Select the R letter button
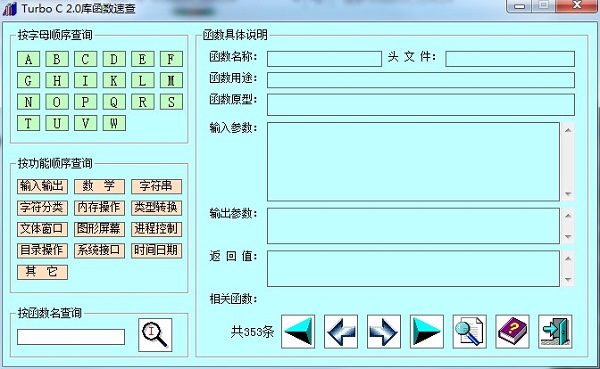This screenshot has height=369, width=600. (143, 102)
